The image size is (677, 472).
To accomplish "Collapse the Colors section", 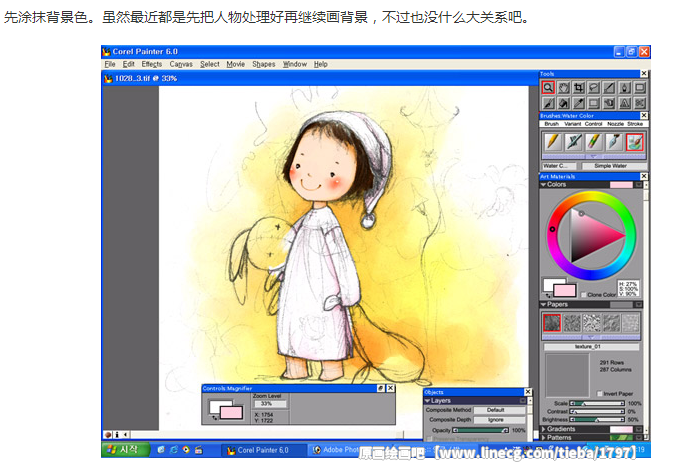I will [543, 184].
